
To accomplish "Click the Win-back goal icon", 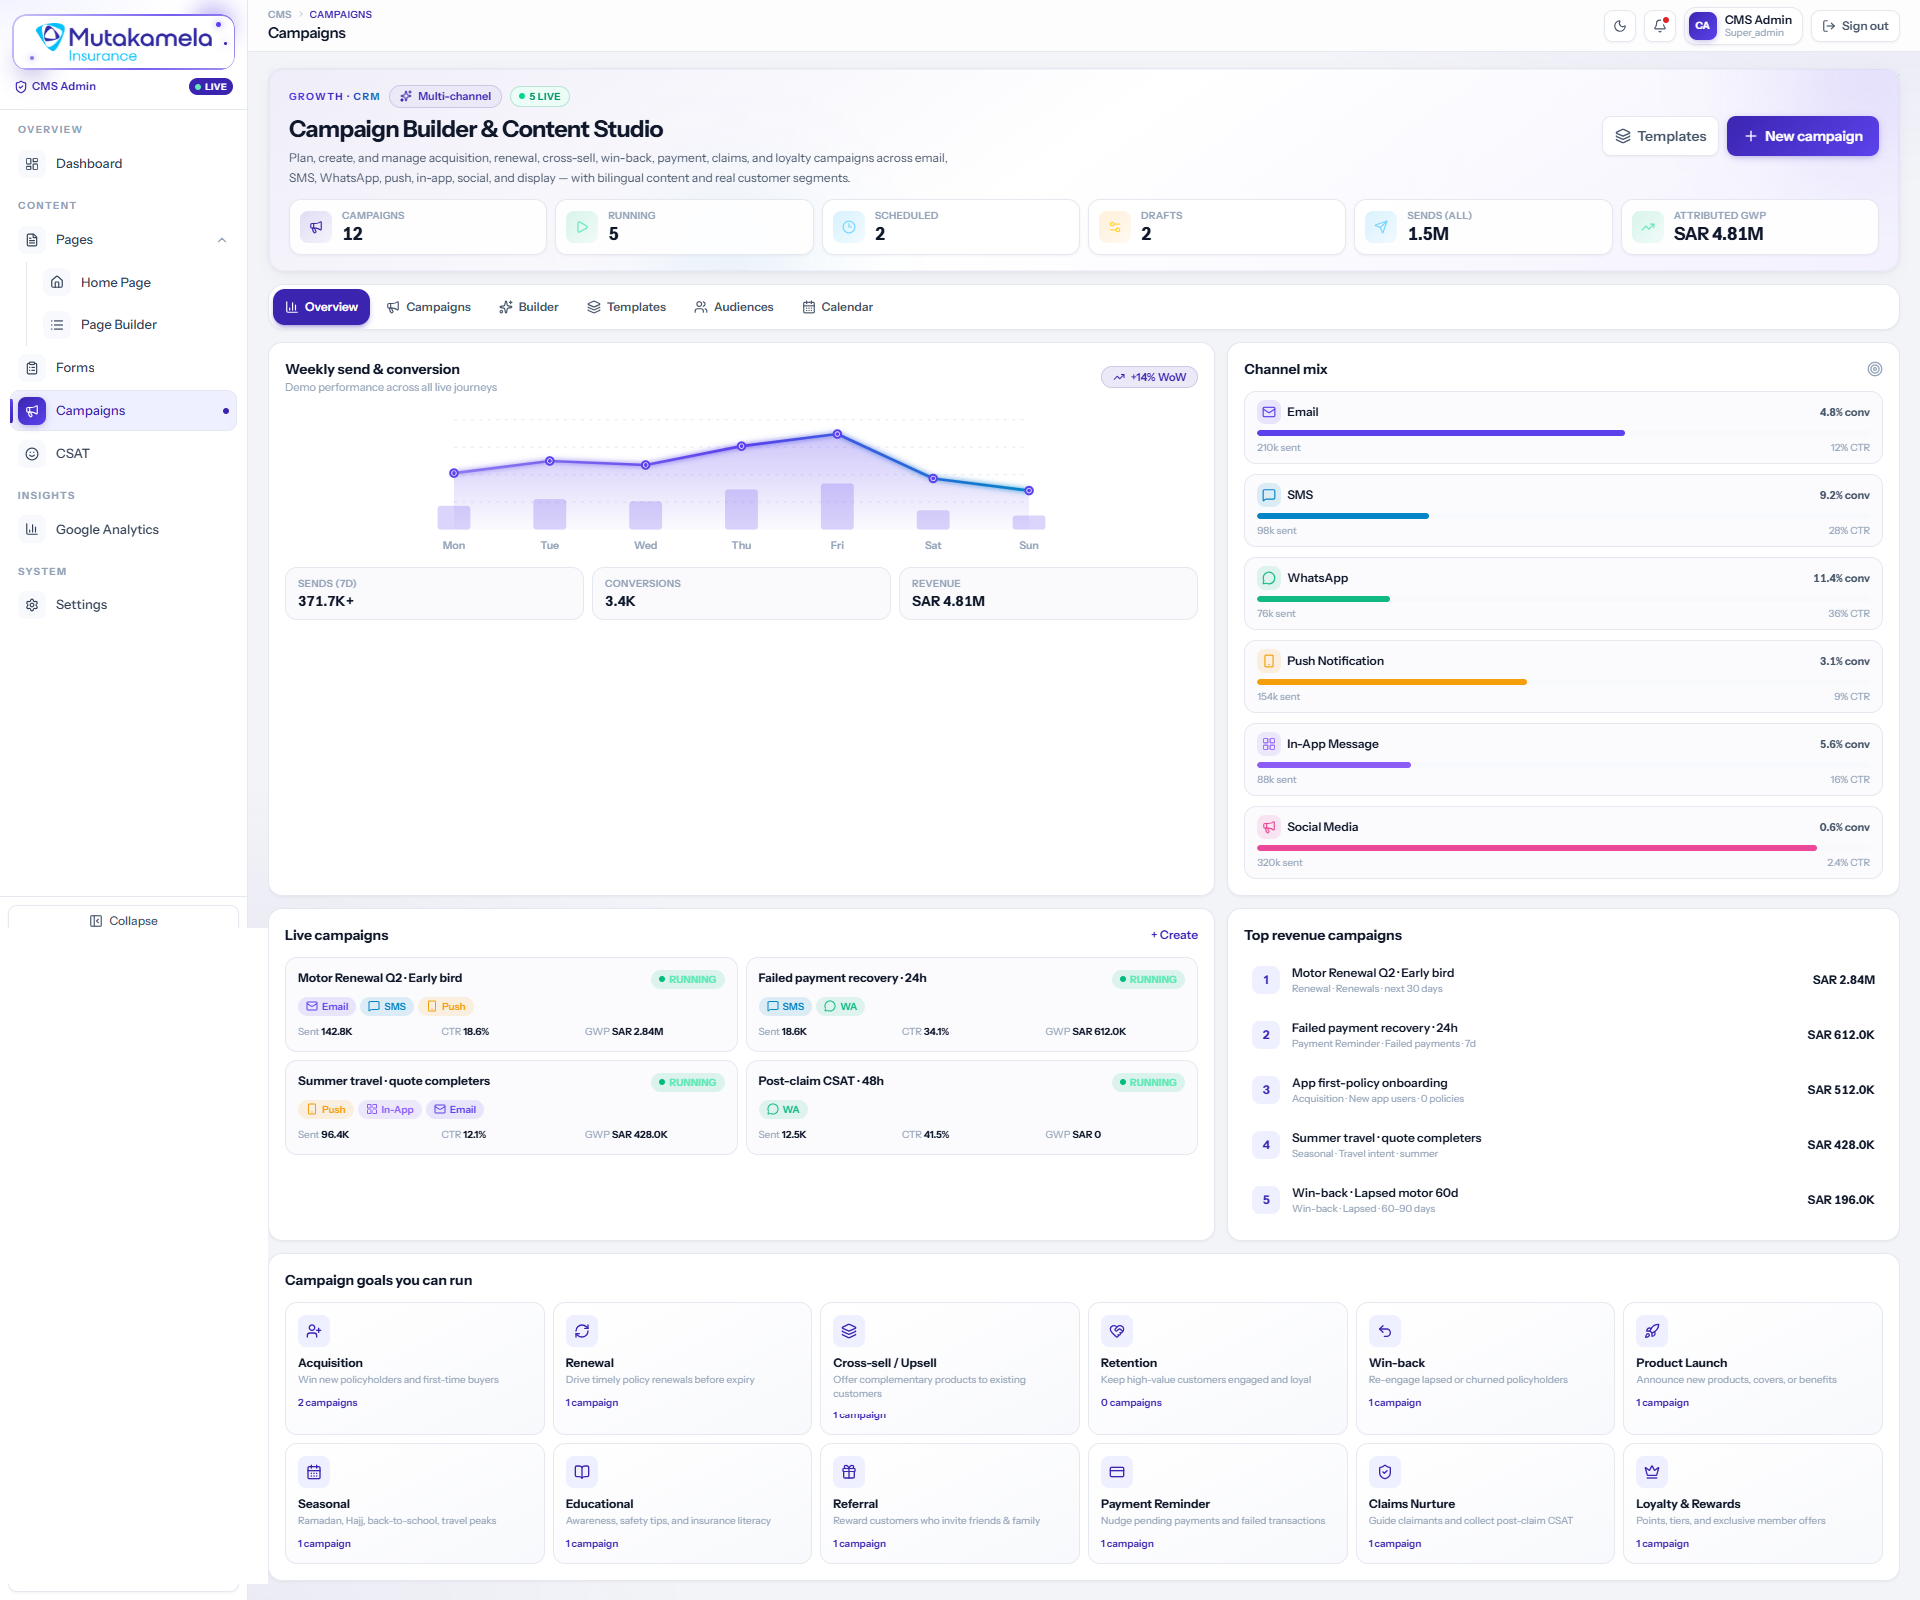I will point(1385,1331).
